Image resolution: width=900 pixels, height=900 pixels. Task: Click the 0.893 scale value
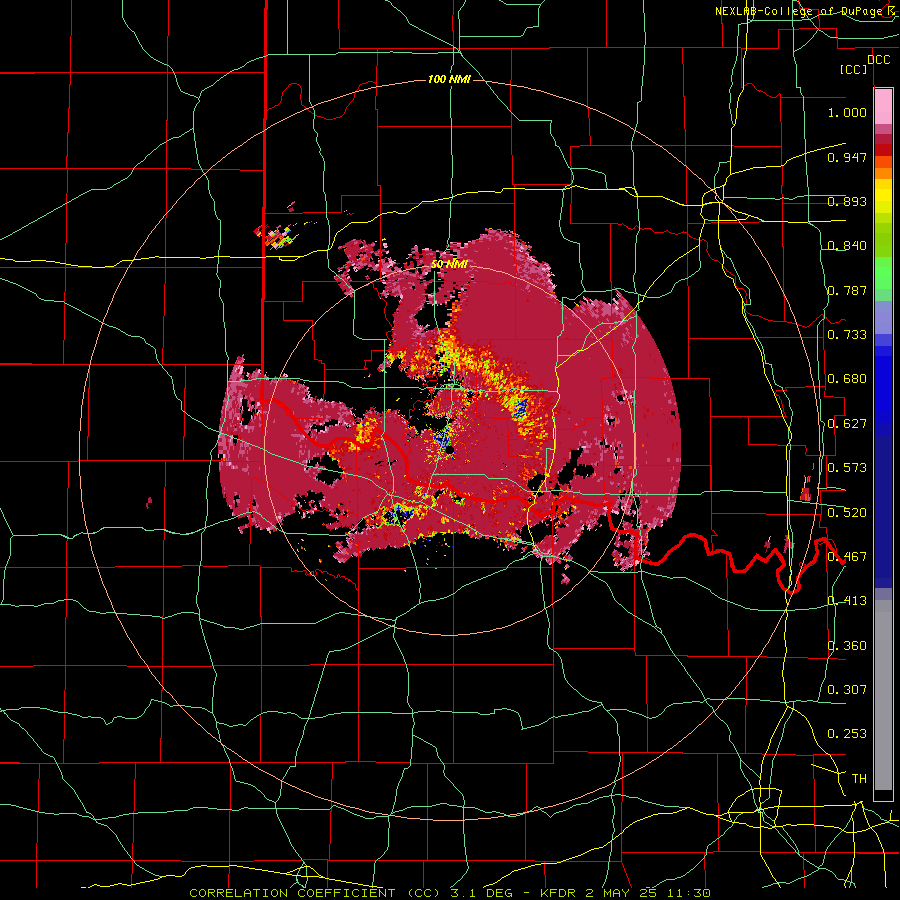tap(847, 201)
